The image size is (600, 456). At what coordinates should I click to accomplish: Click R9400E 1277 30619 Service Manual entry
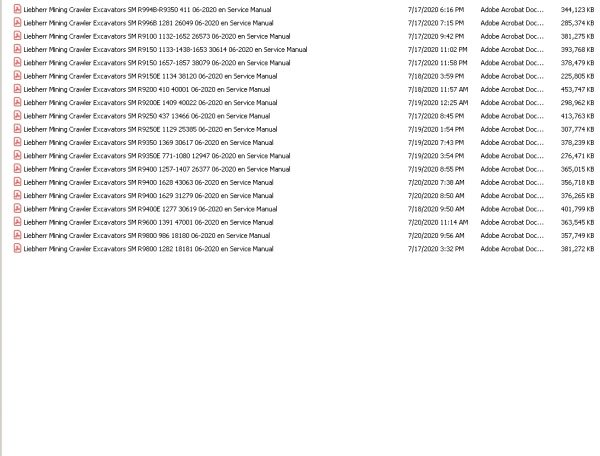(x=150, y=209)
